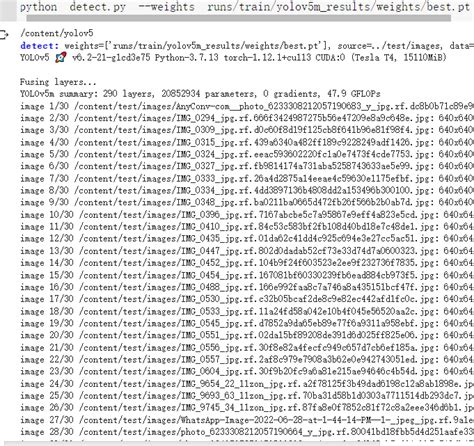The image size is (474, 446).
Task: Click the image 18/30 IMG_0533 line
Action: 247,311
